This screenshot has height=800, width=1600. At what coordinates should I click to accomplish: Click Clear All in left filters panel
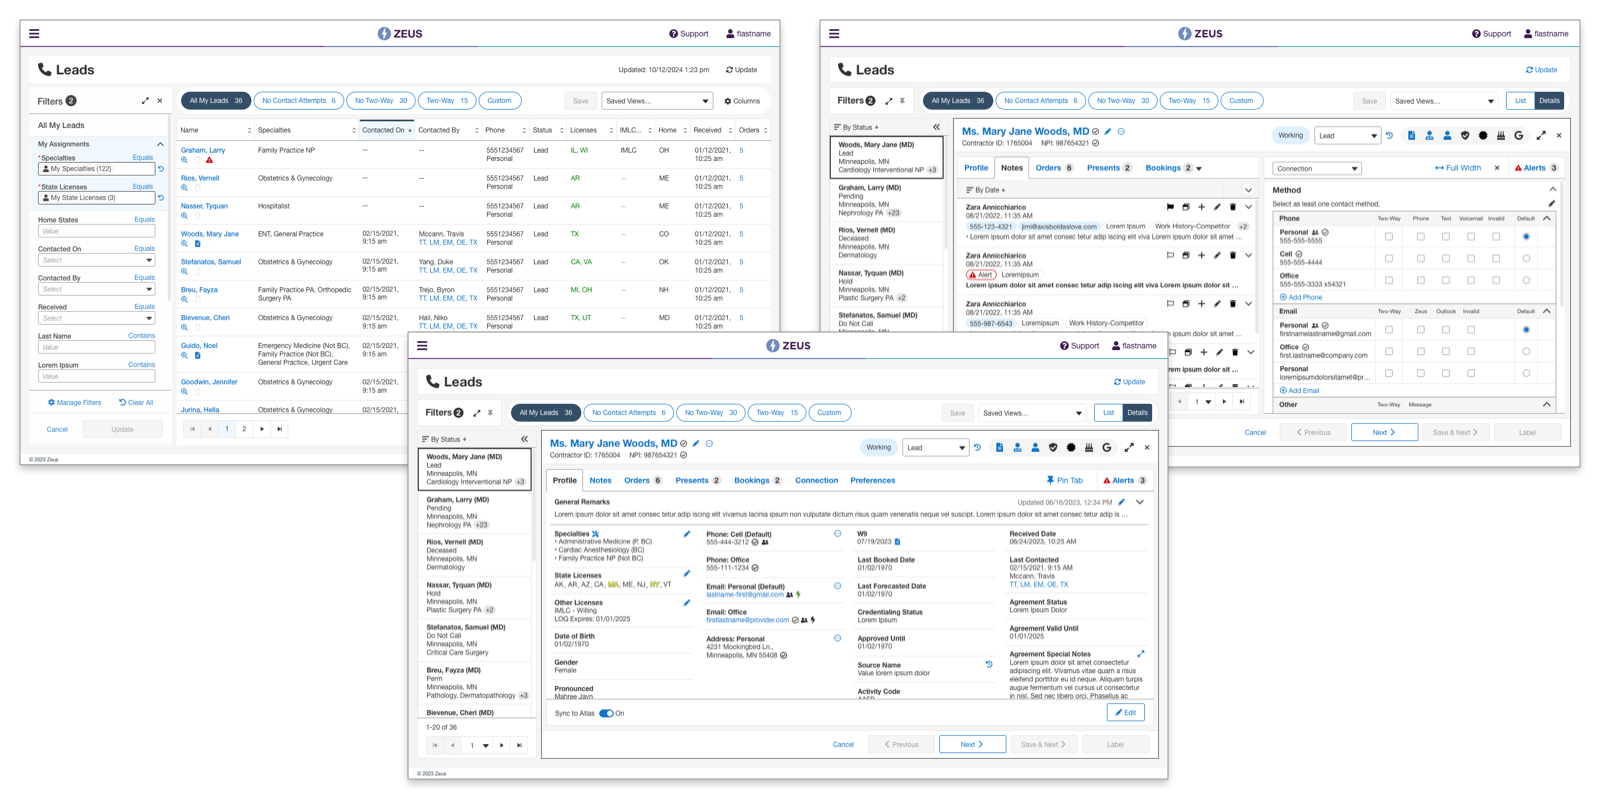click(x=136, y=403)
